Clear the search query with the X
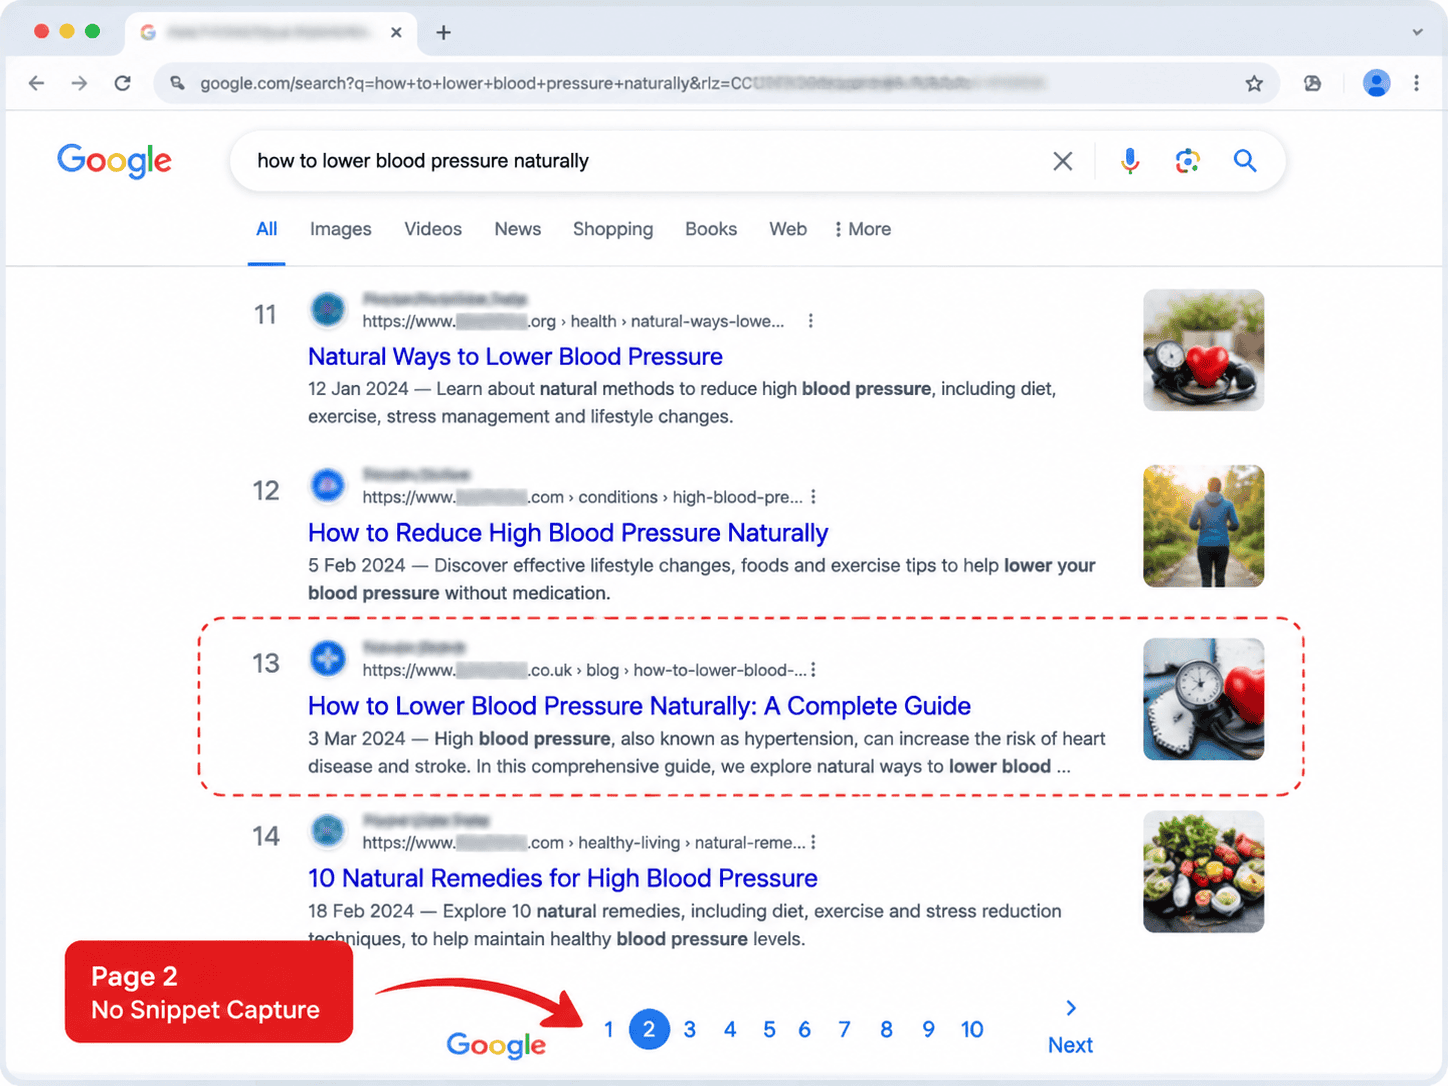Viewport: 1448px width, 1086px height. coord(1063,161)
